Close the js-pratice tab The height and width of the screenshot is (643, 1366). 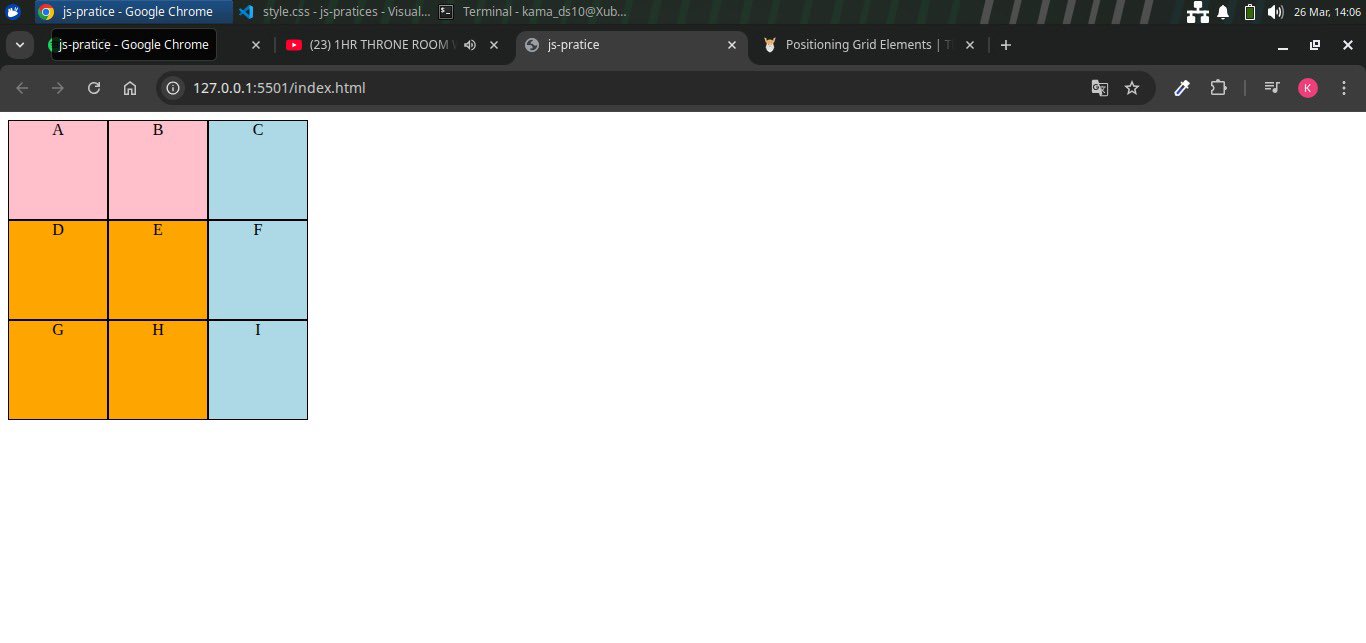point(732,45)
